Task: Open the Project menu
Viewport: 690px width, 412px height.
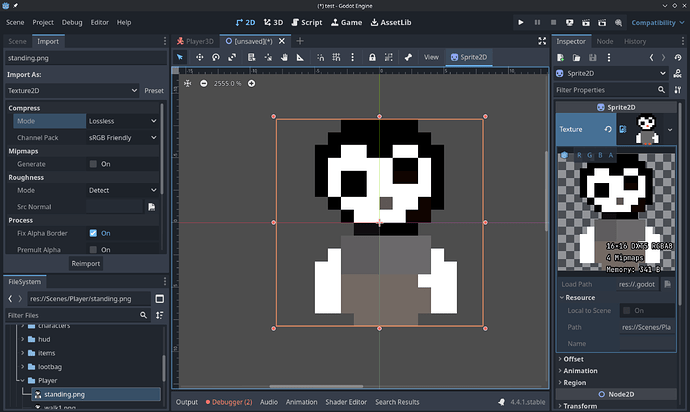Action: point(43,22)
